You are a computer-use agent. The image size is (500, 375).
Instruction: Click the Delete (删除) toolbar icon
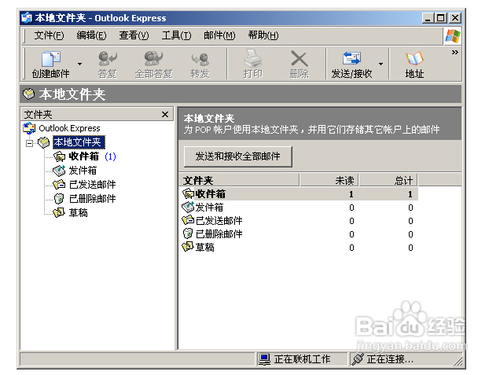(299, 59)
